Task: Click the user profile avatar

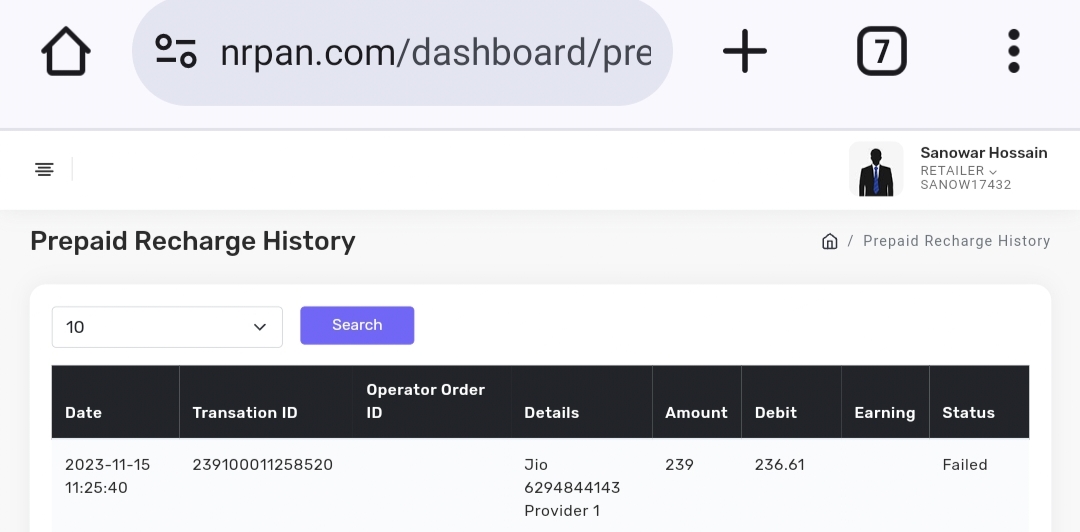Action: (x=876, y=169)
